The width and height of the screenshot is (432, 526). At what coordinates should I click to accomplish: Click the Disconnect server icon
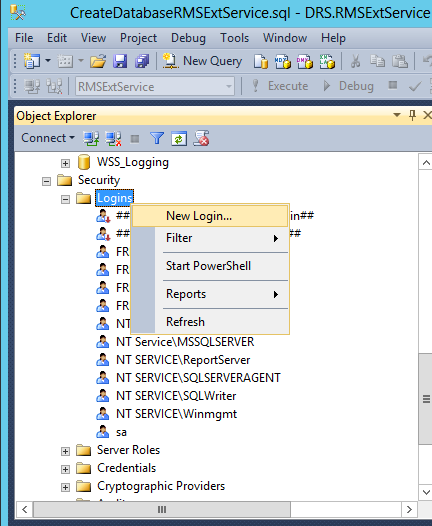click(113, 138)
